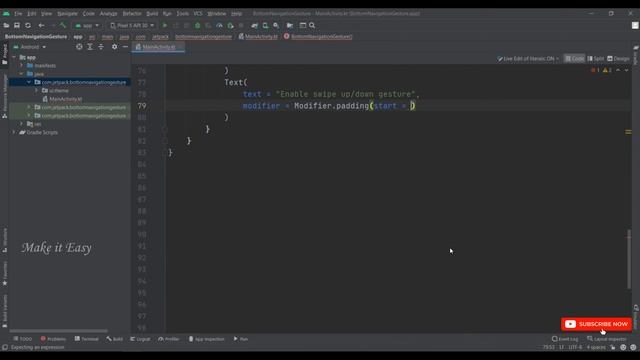Click the Sync Project with Gradle Files icon
Image resolution: width=640 pixels, height=360 pixels.
tap(254, 25)
